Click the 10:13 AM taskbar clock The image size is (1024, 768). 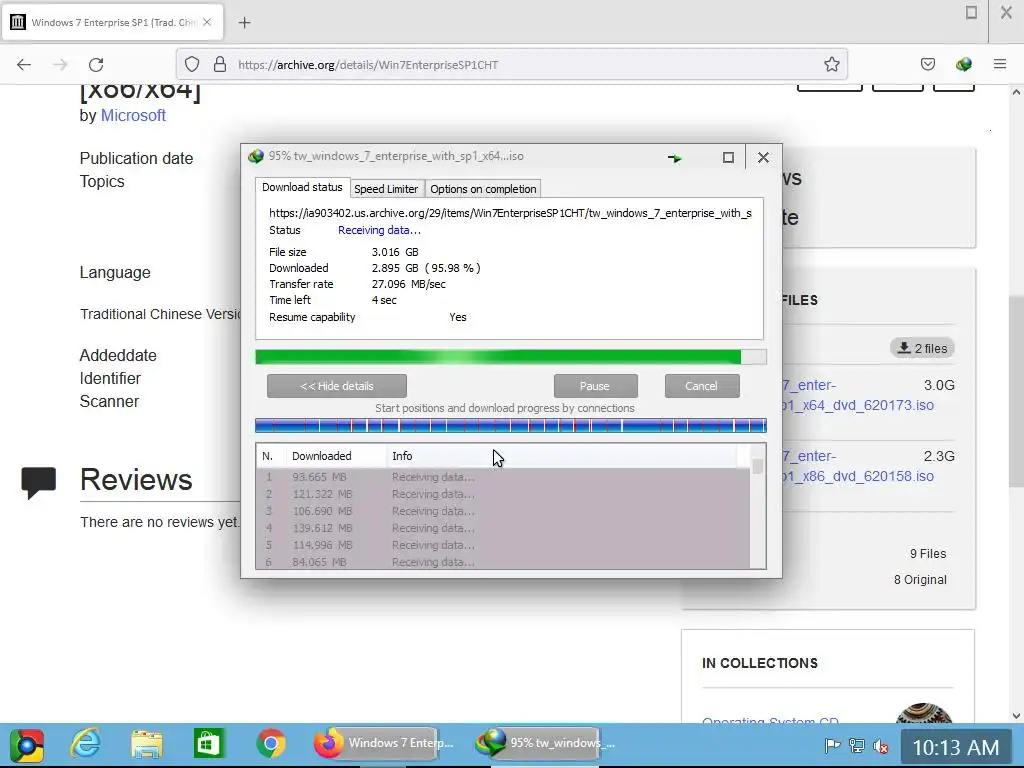[956, 747]
